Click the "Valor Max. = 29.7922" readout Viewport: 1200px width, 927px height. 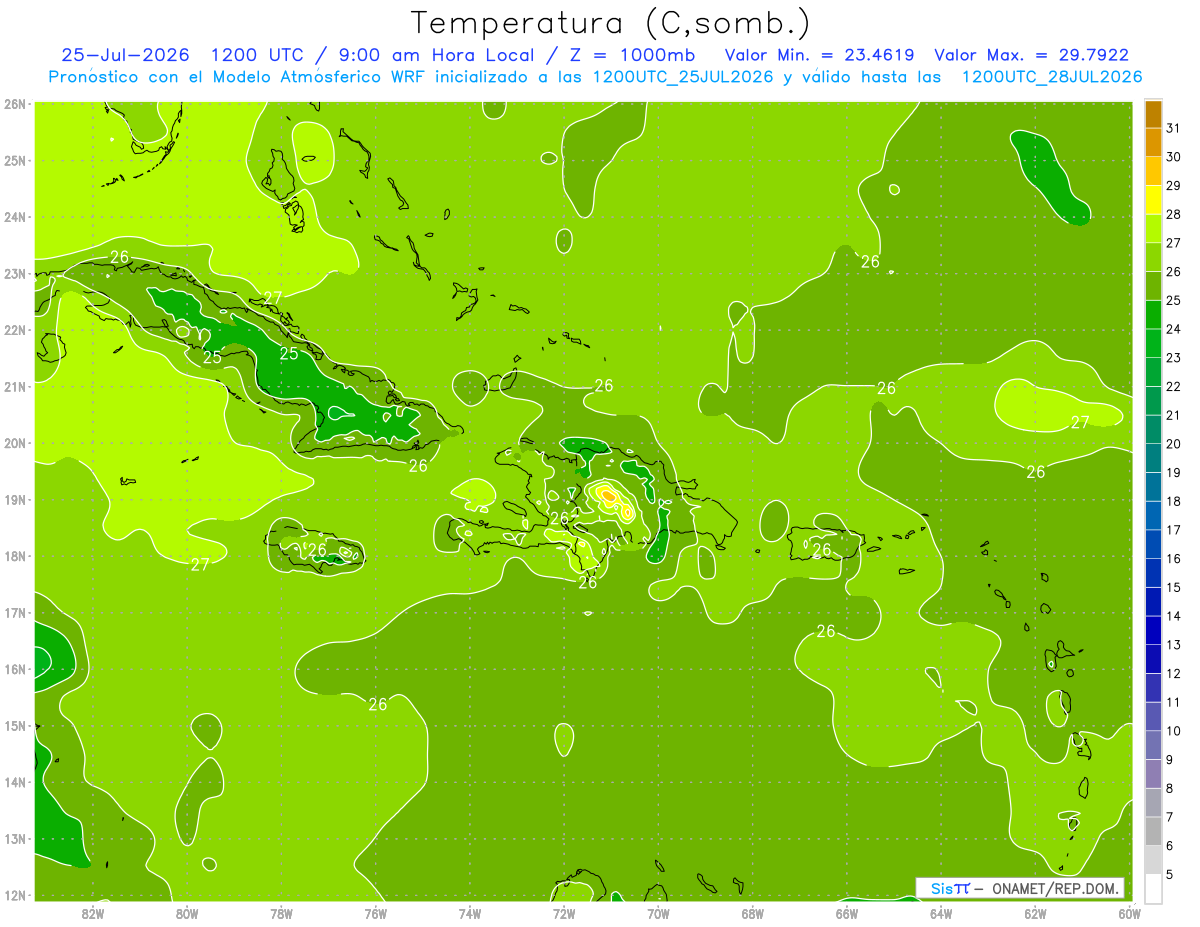(x=1031, y=55)
